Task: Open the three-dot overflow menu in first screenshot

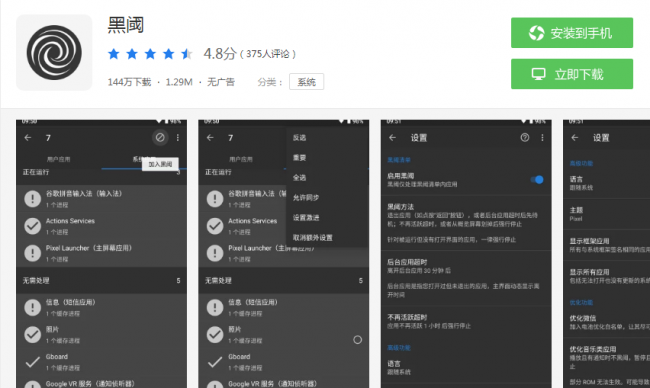Action: 178,138
